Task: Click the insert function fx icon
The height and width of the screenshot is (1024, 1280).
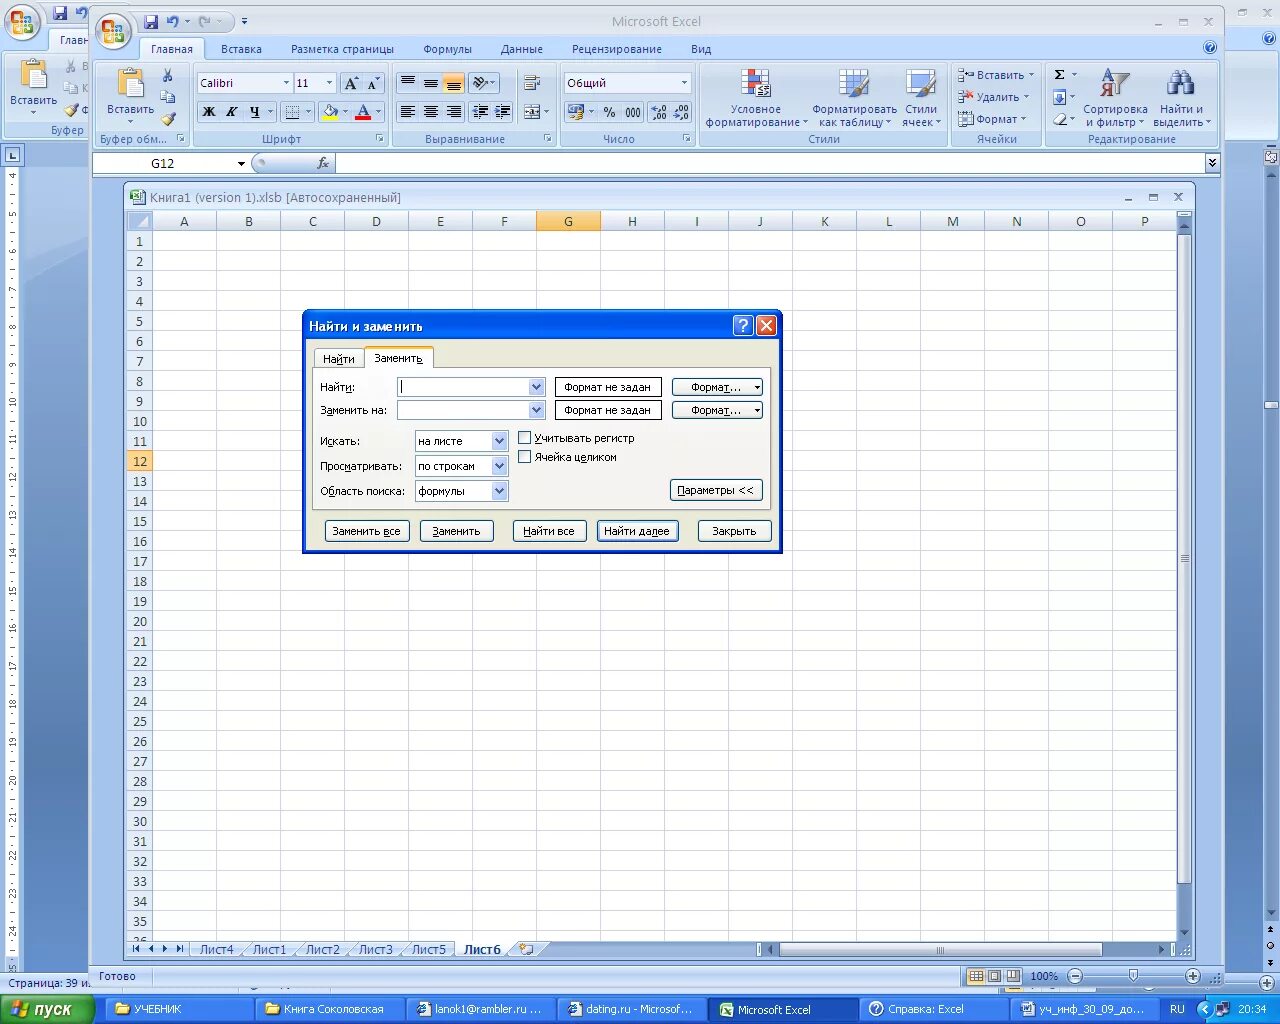Action: pyautogui.click(x=322, y=163)
